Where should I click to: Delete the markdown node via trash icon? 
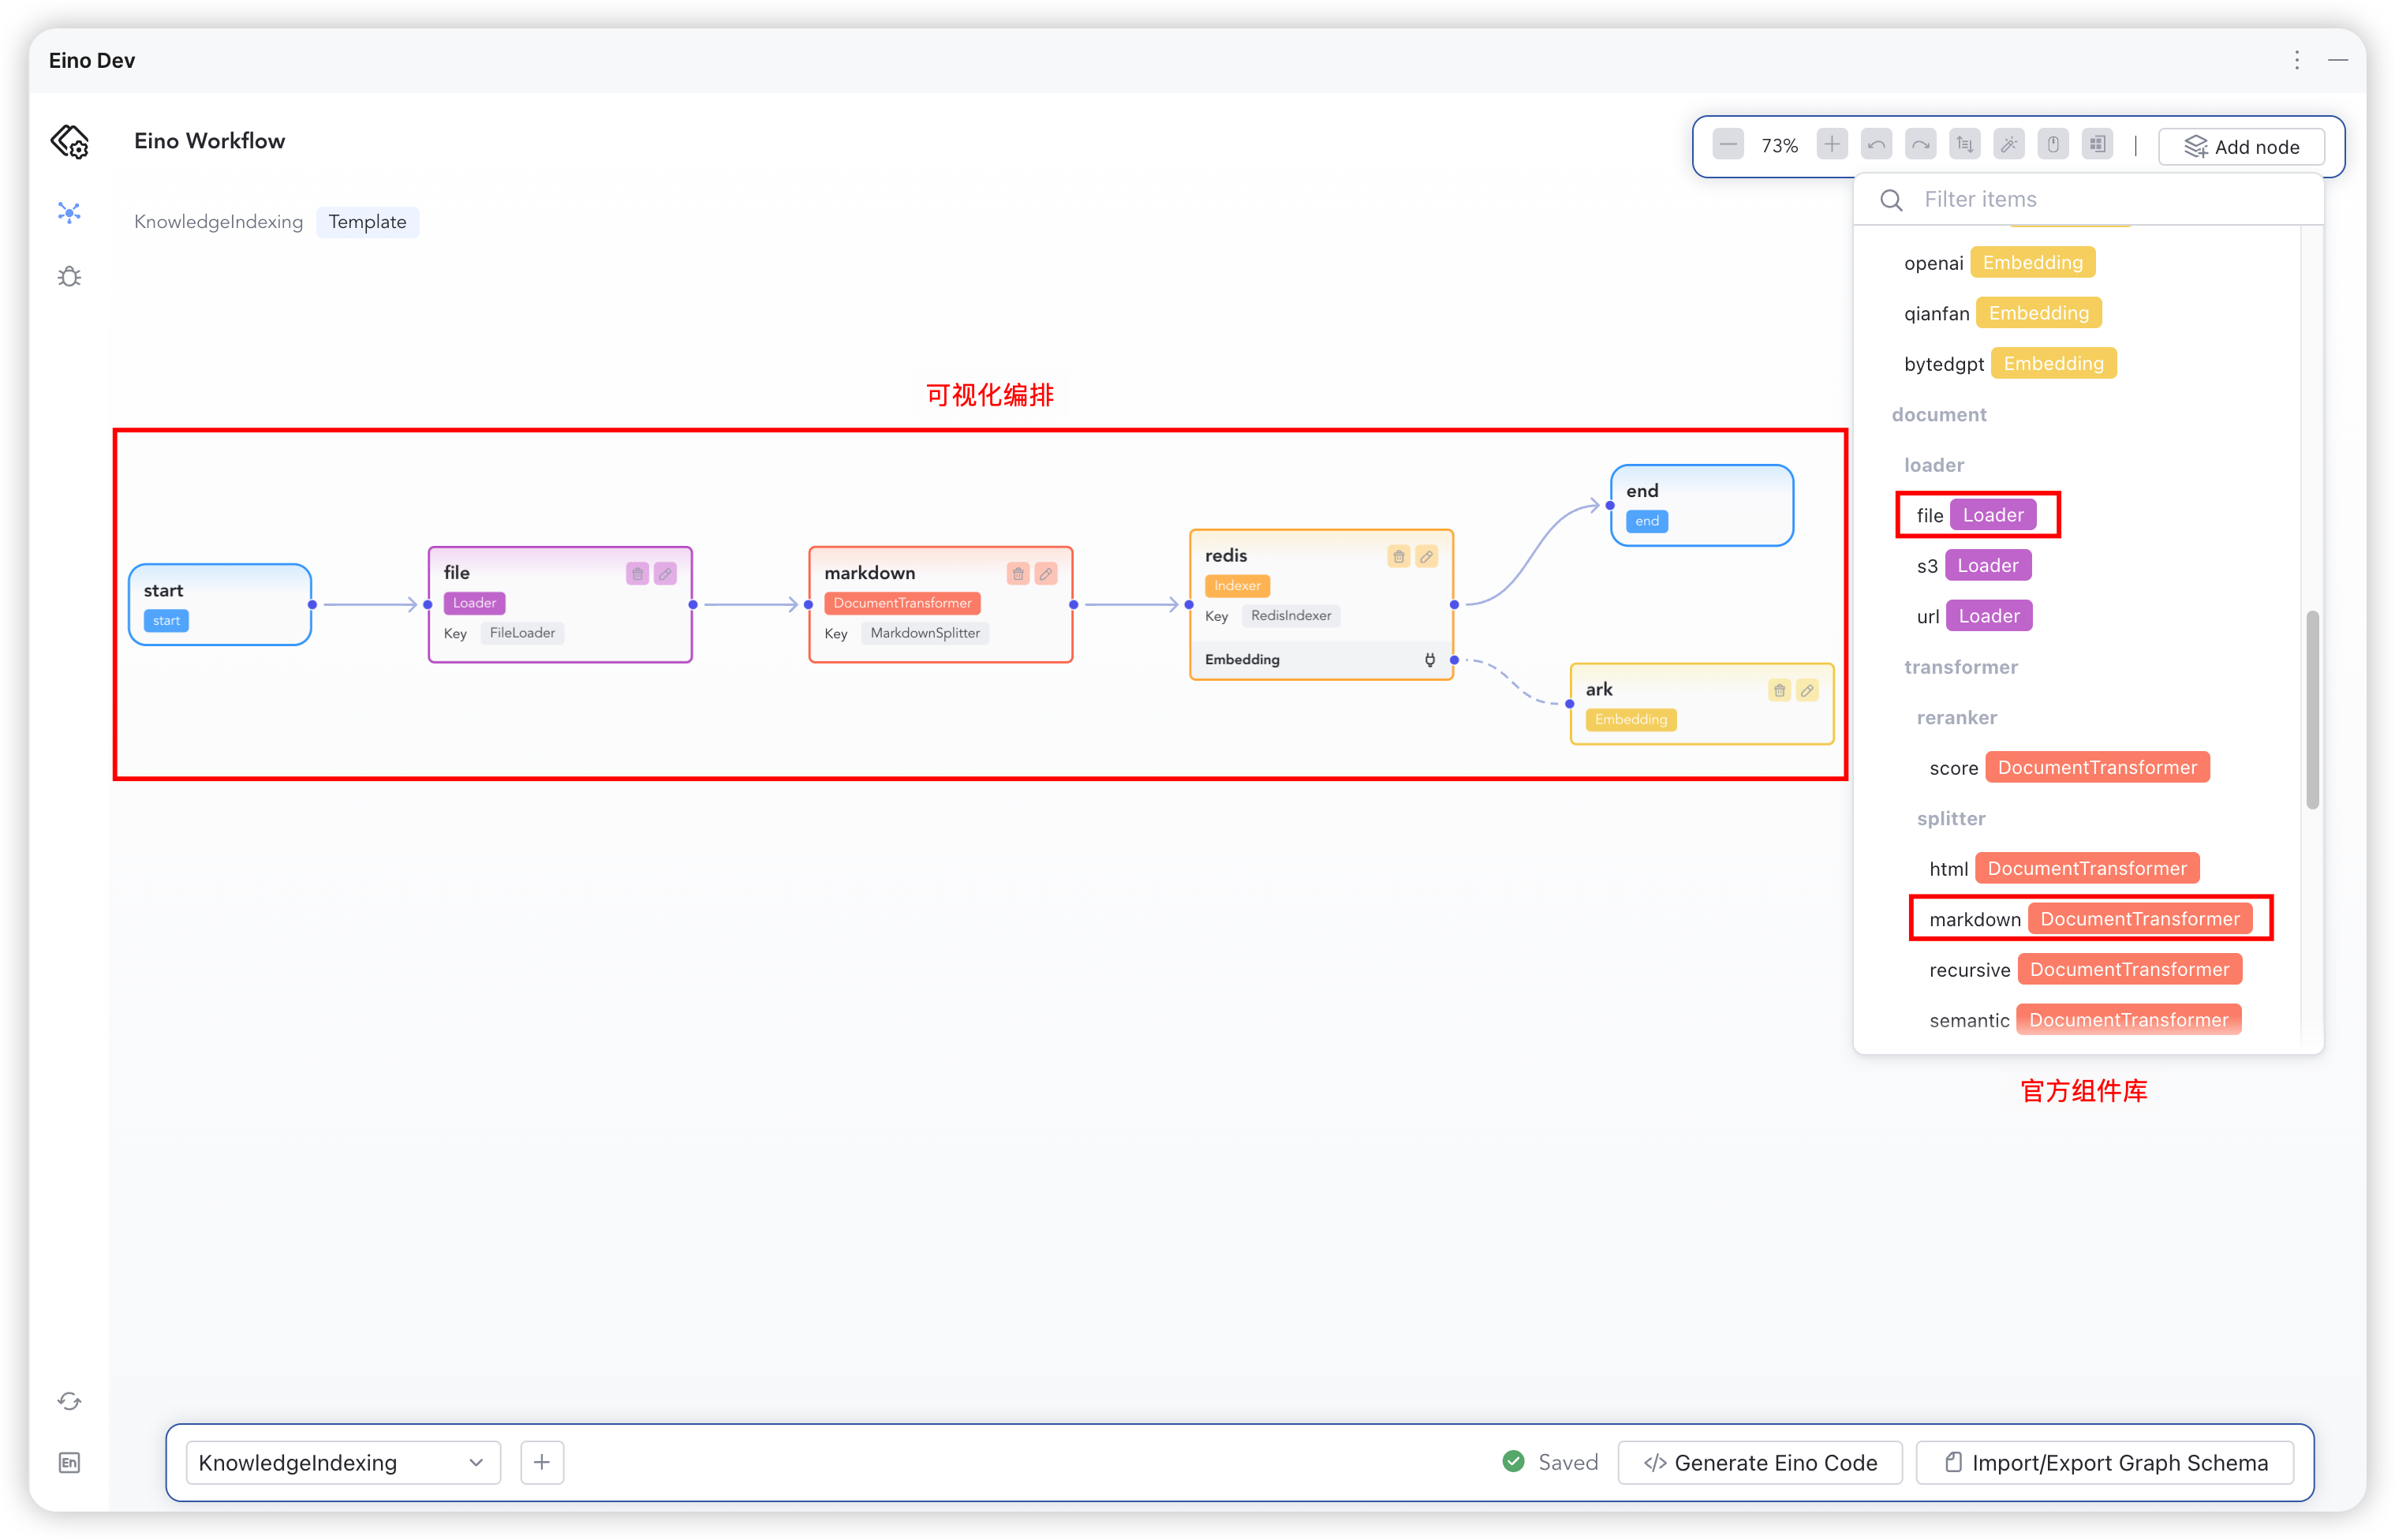1018,573
